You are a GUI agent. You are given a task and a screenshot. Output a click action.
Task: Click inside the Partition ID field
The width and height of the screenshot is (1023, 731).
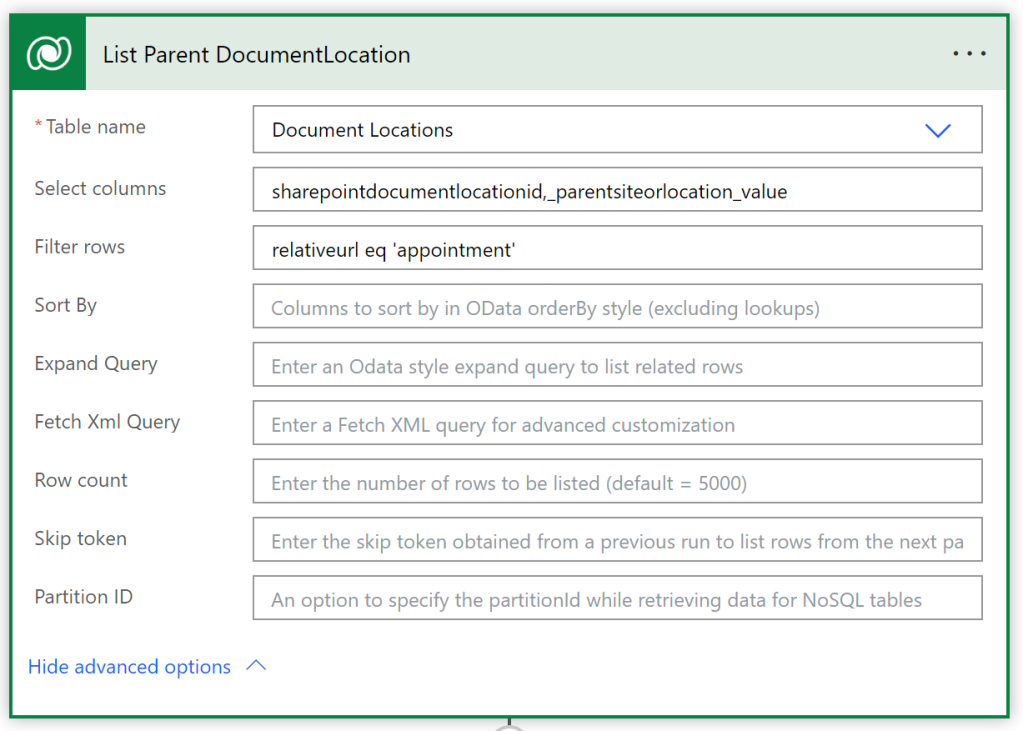617,600
